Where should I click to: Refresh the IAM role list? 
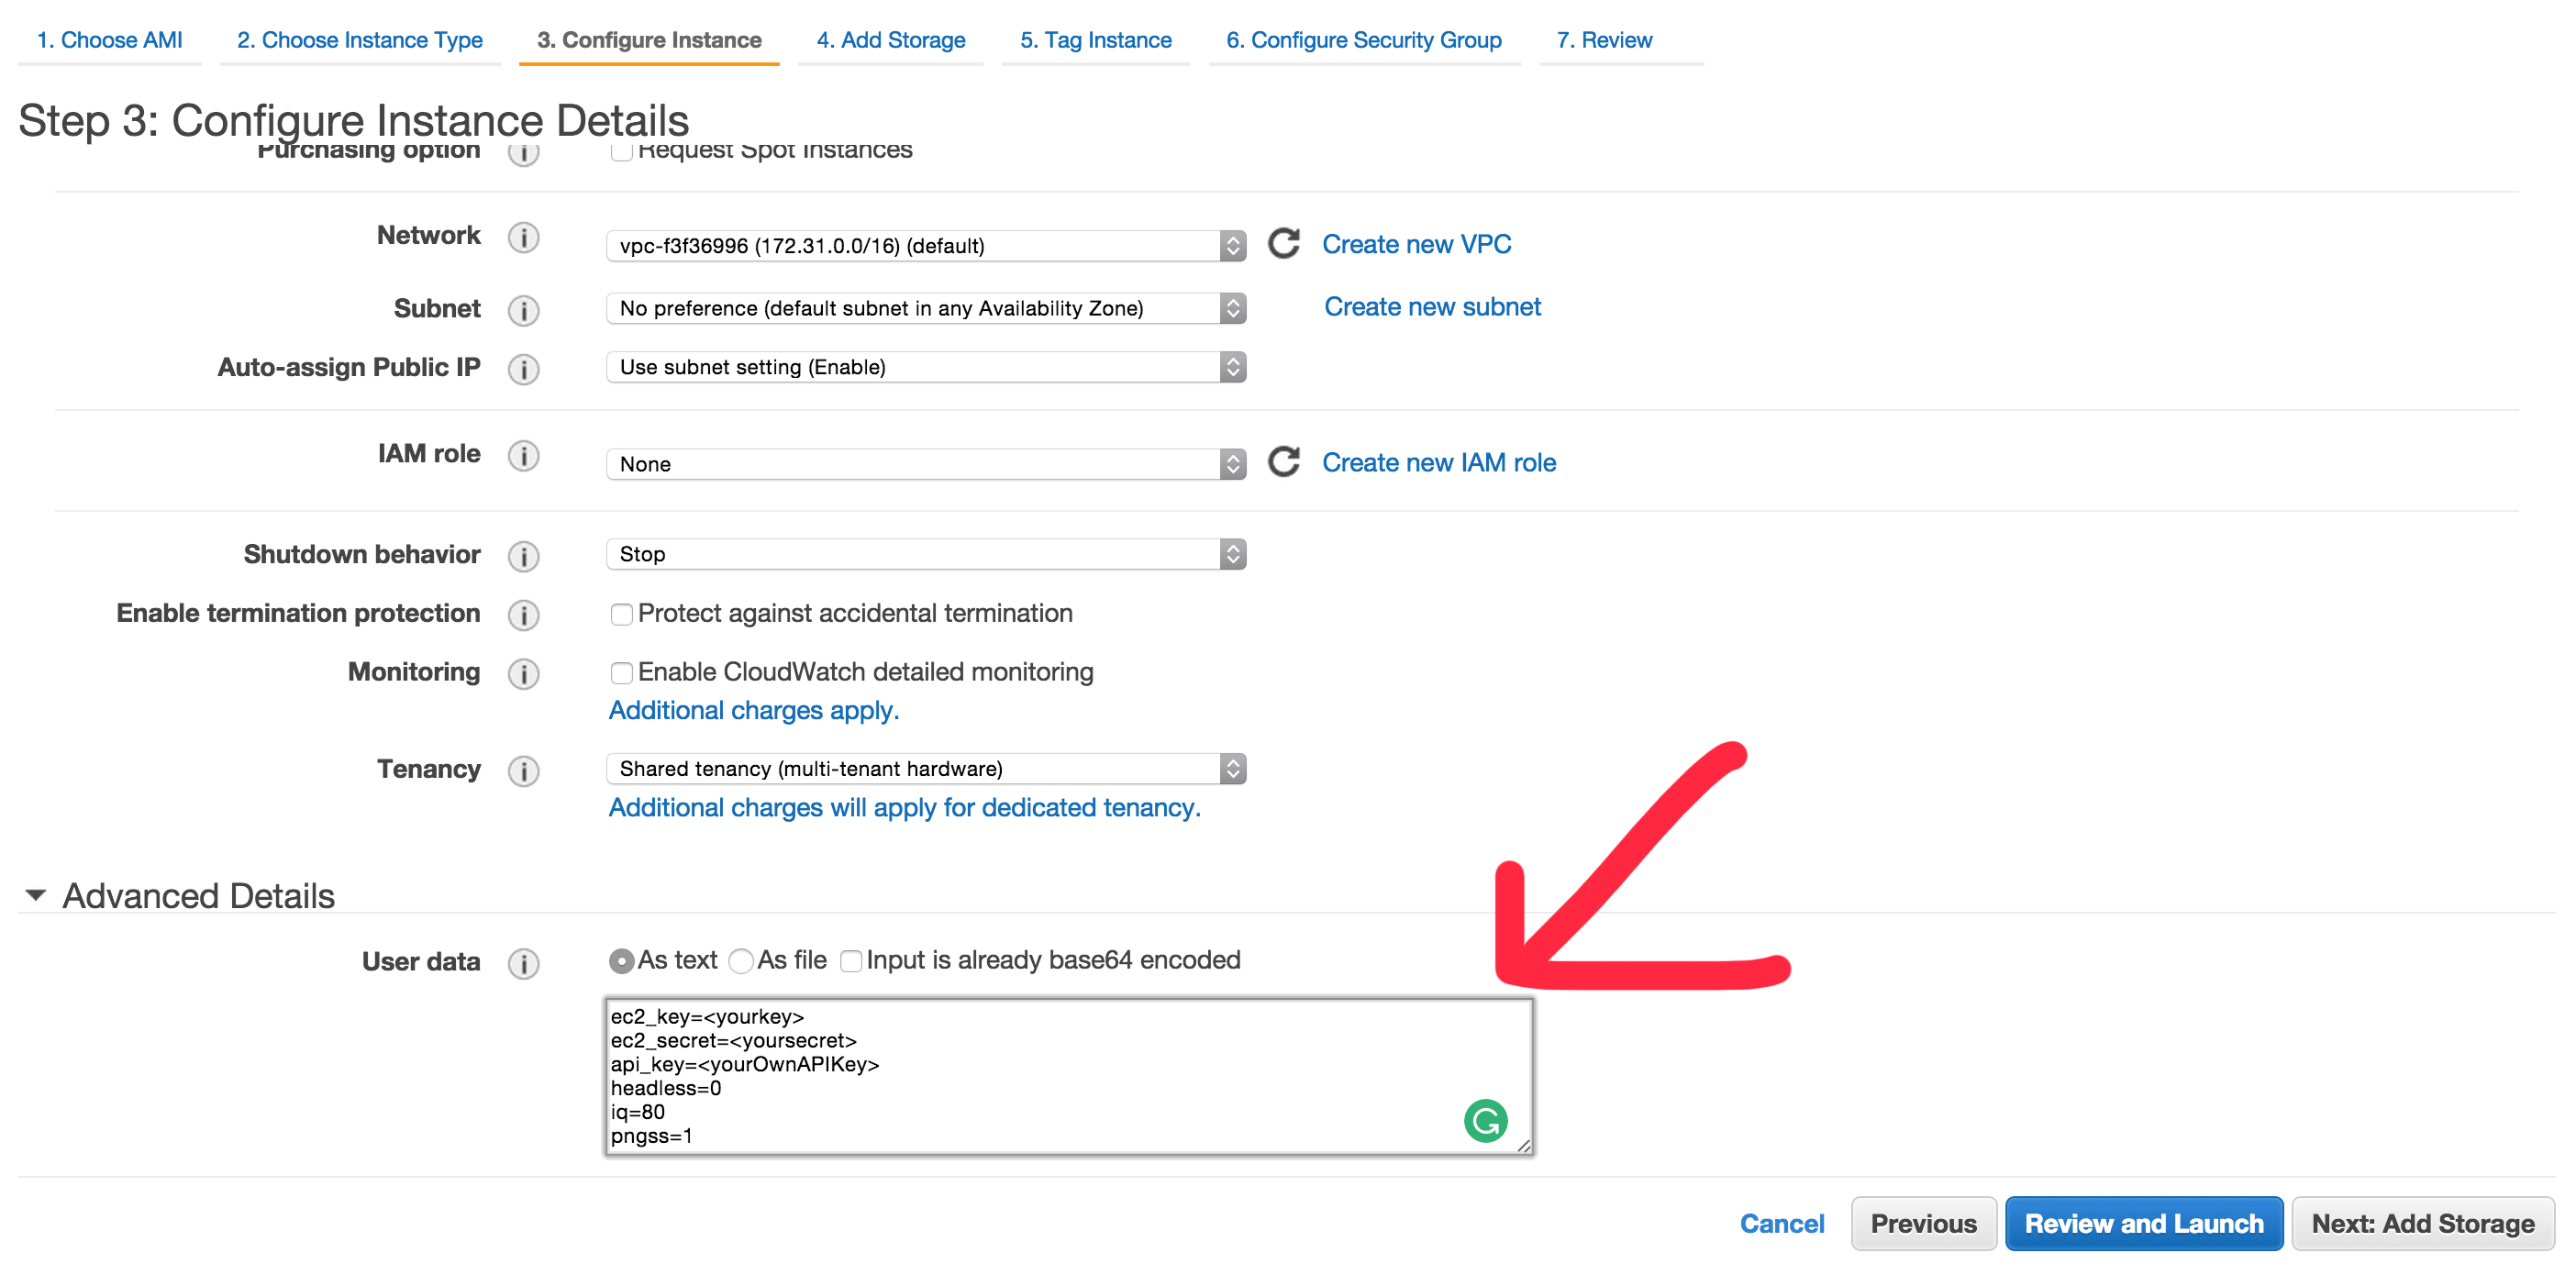pyautogui.click(x=1284, y=462)
